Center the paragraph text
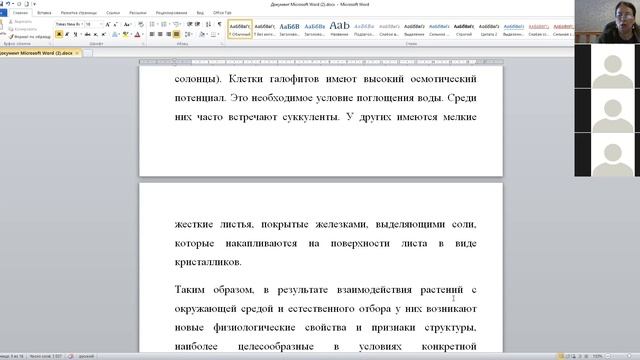 click(160, 34)
